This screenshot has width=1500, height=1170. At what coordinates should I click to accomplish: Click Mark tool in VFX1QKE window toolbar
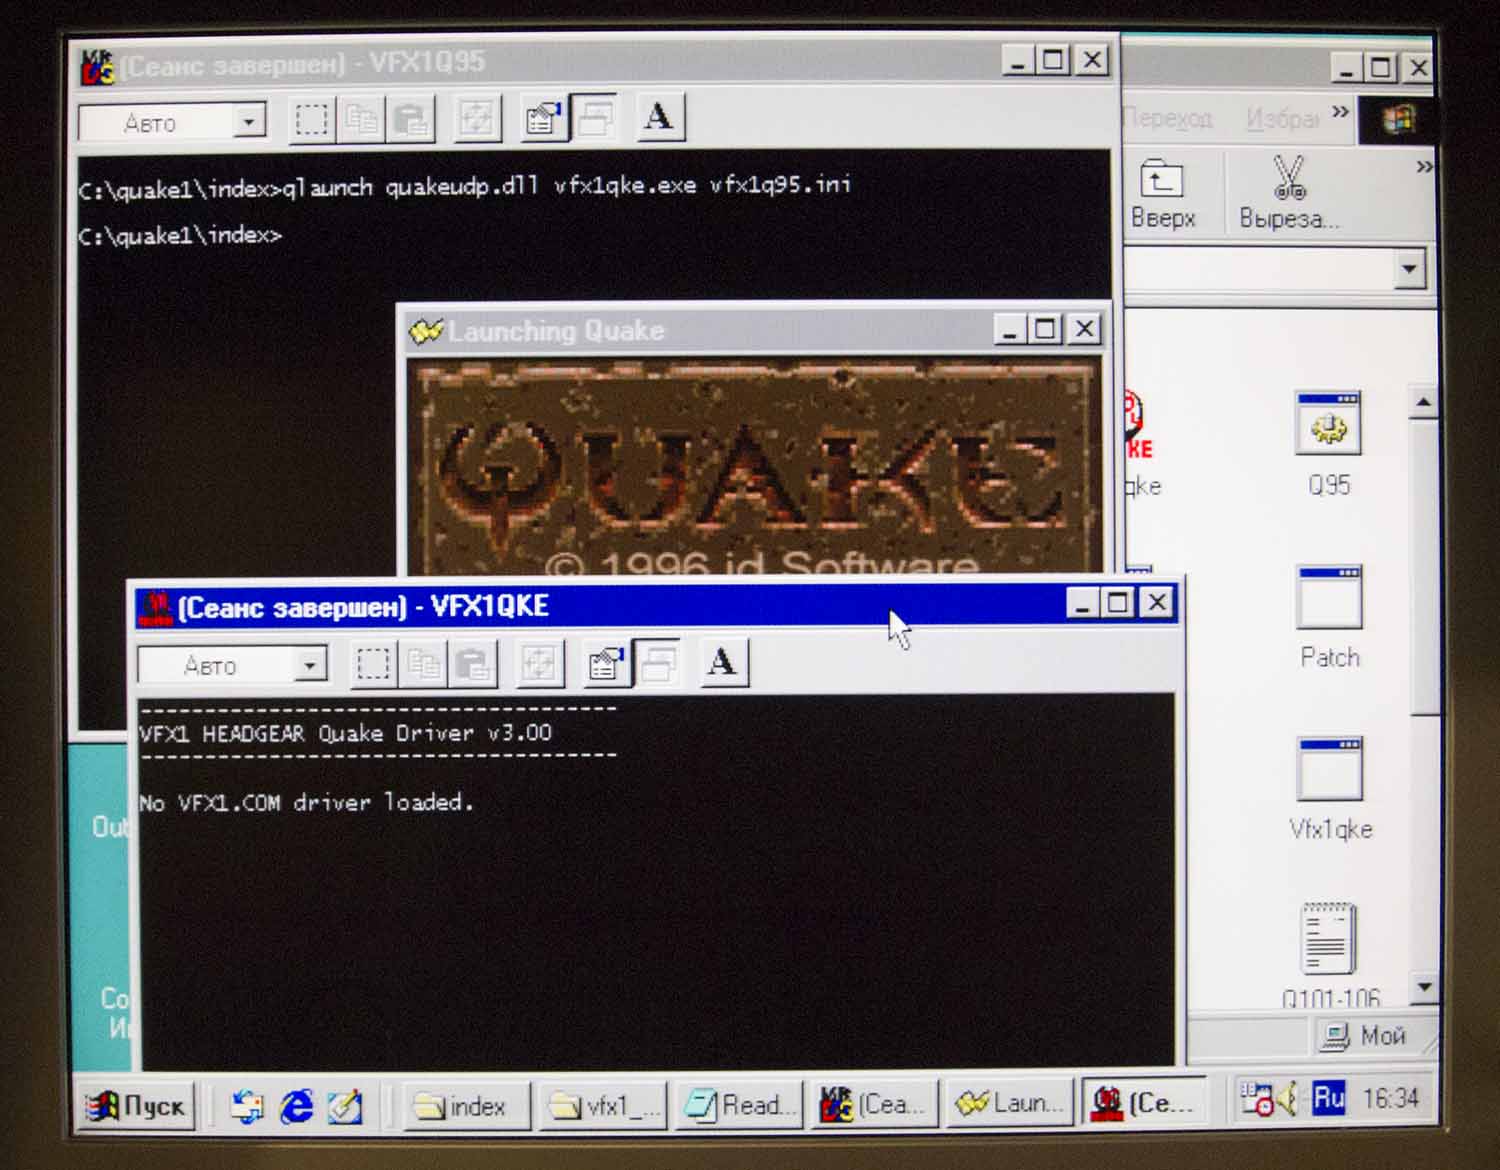(373, 664)
